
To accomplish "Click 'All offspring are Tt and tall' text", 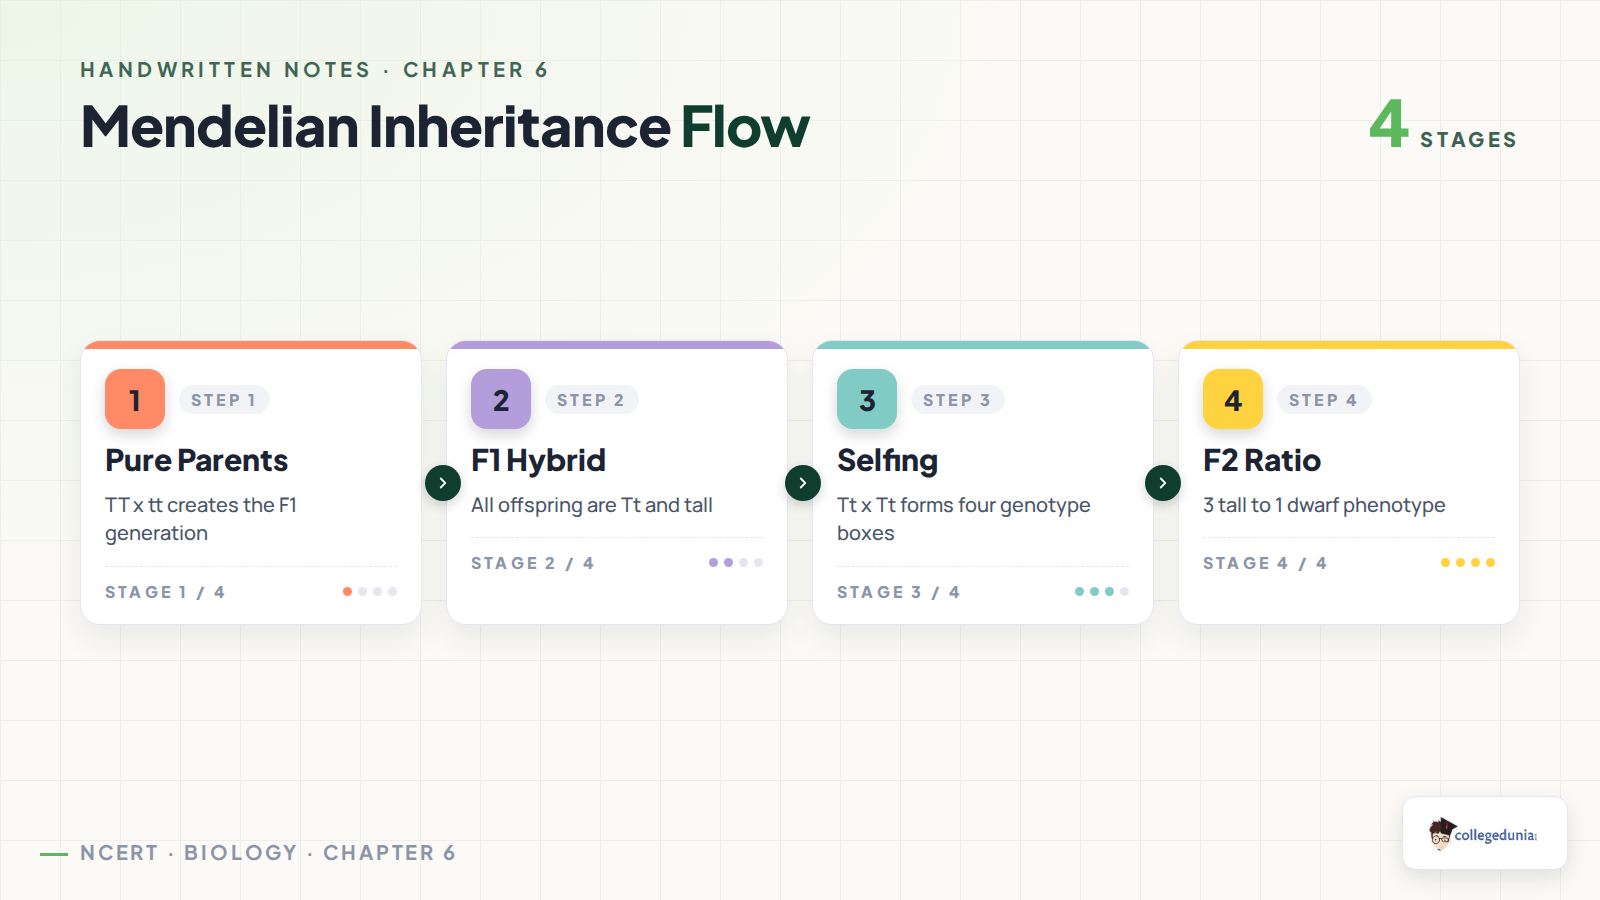I will [x=592, y=505].
